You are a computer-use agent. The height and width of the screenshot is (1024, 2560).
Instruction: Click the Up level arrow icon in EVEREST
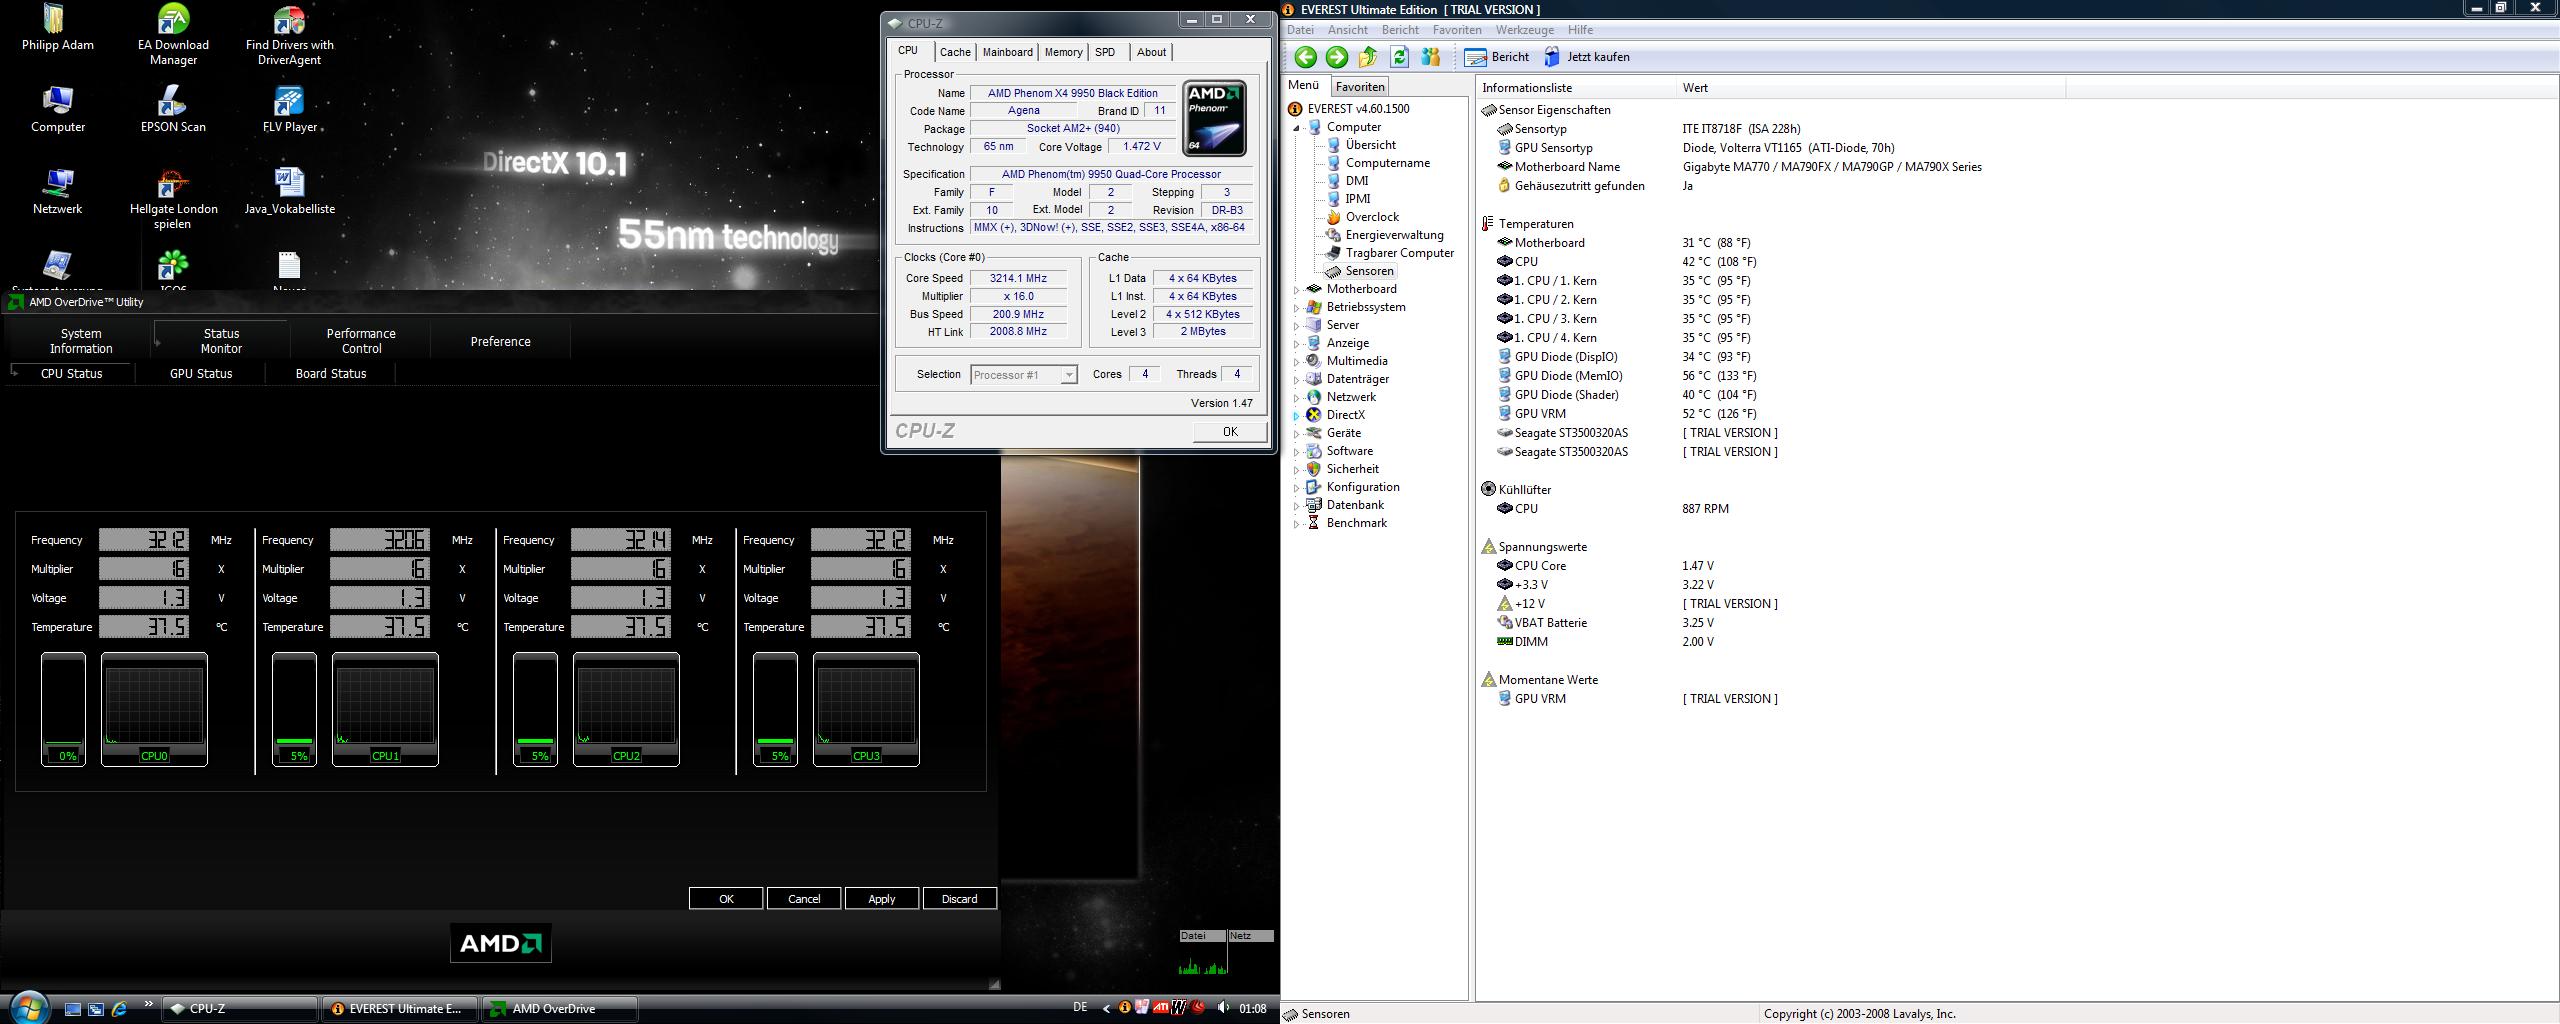click(x=1368, y=57)
